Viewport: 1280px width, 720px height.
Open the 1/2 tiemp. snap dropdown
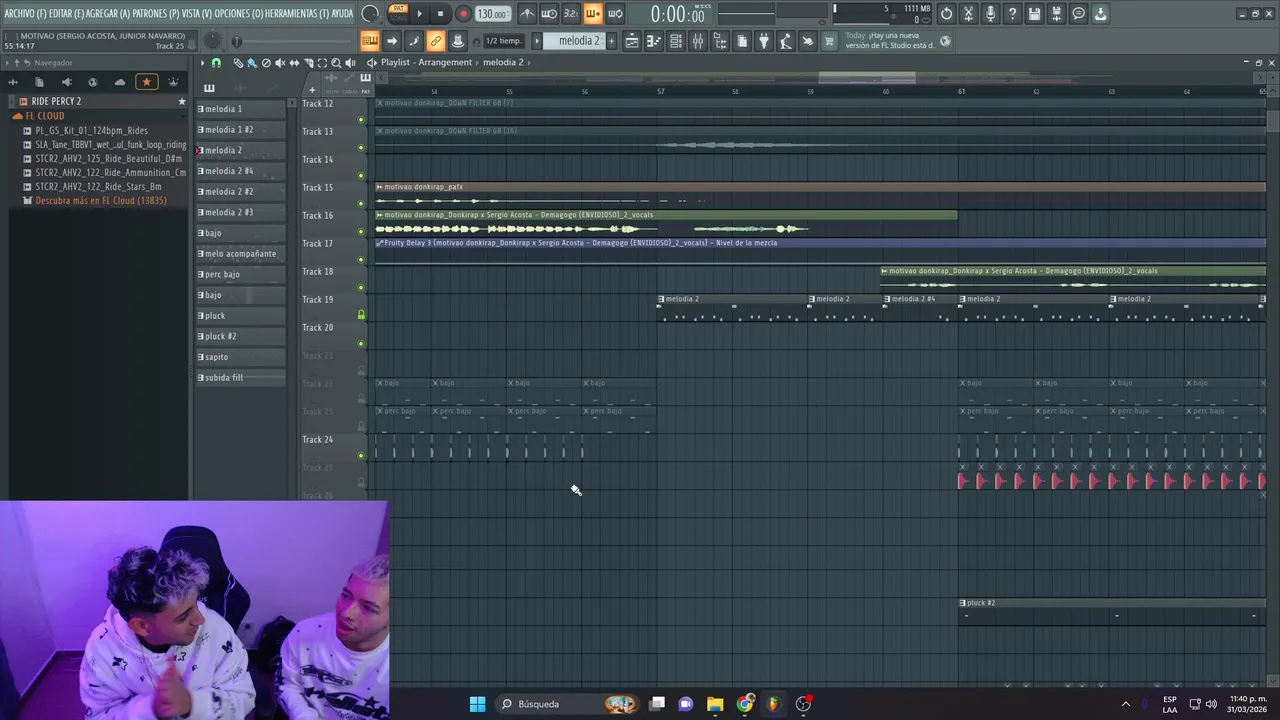coord(505,41)
